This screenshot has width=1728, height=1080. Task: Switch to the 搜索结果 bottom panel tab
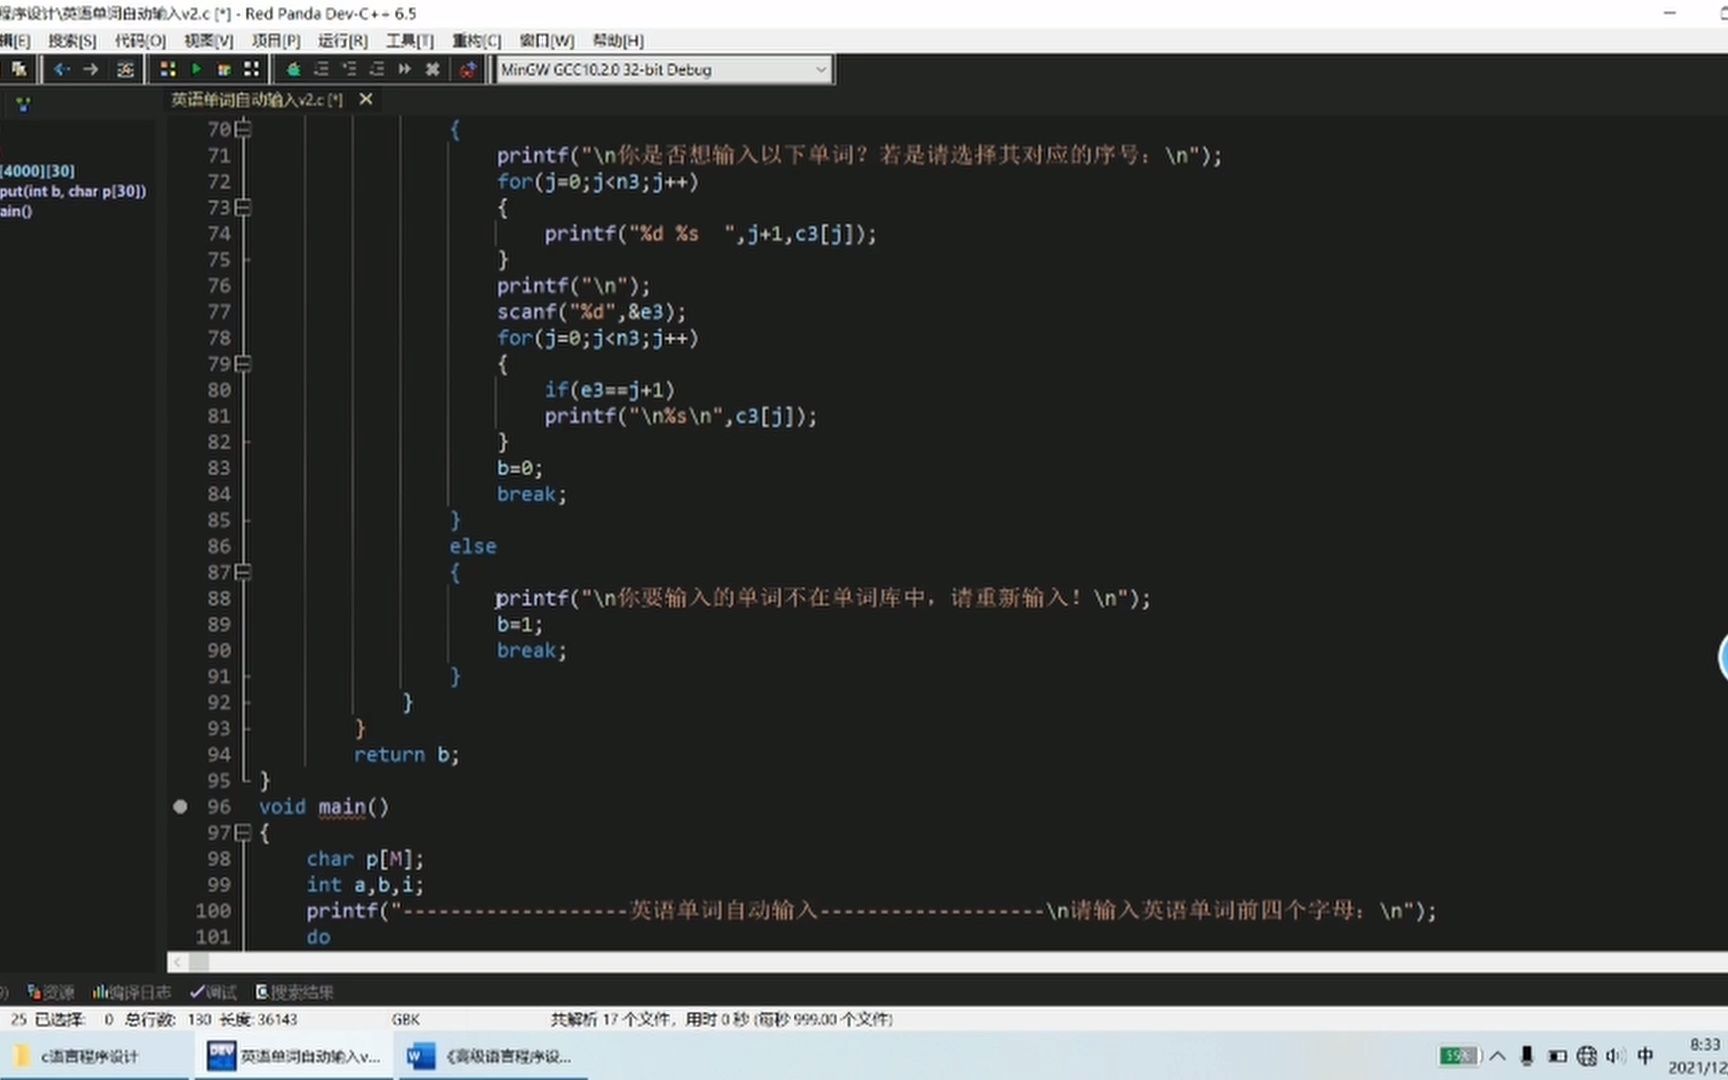(295, 992)
